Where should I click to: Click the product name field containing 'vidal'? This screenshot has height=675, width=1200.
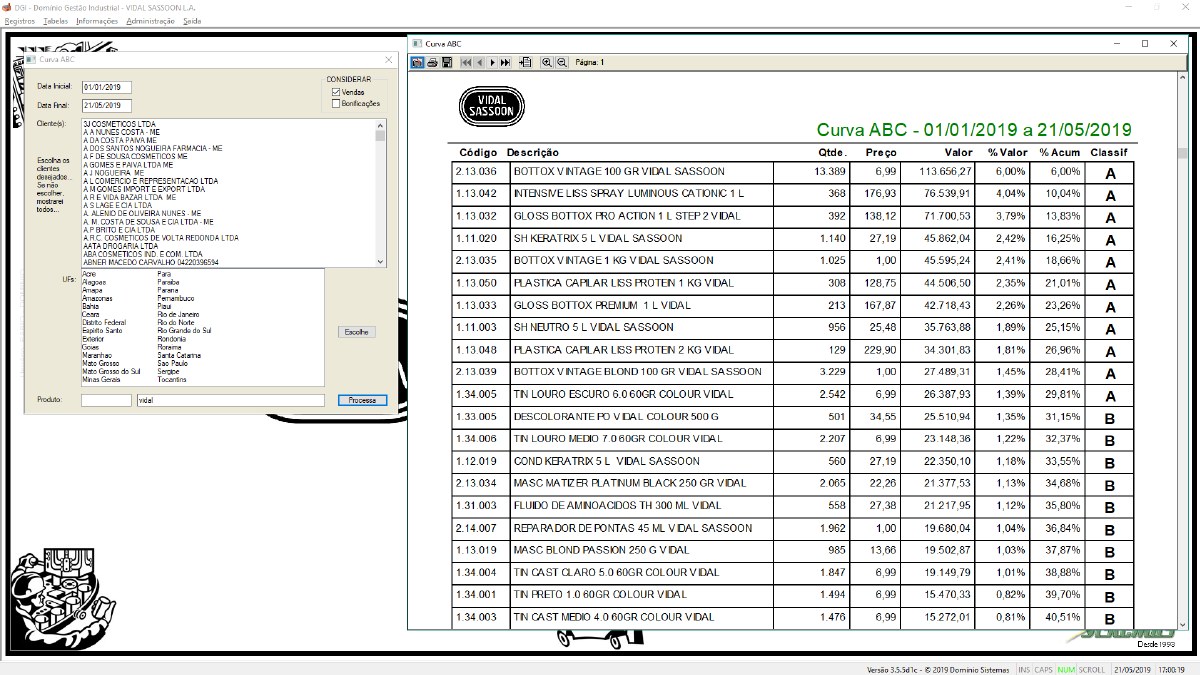pyautogui.click(x=231, y=400)
